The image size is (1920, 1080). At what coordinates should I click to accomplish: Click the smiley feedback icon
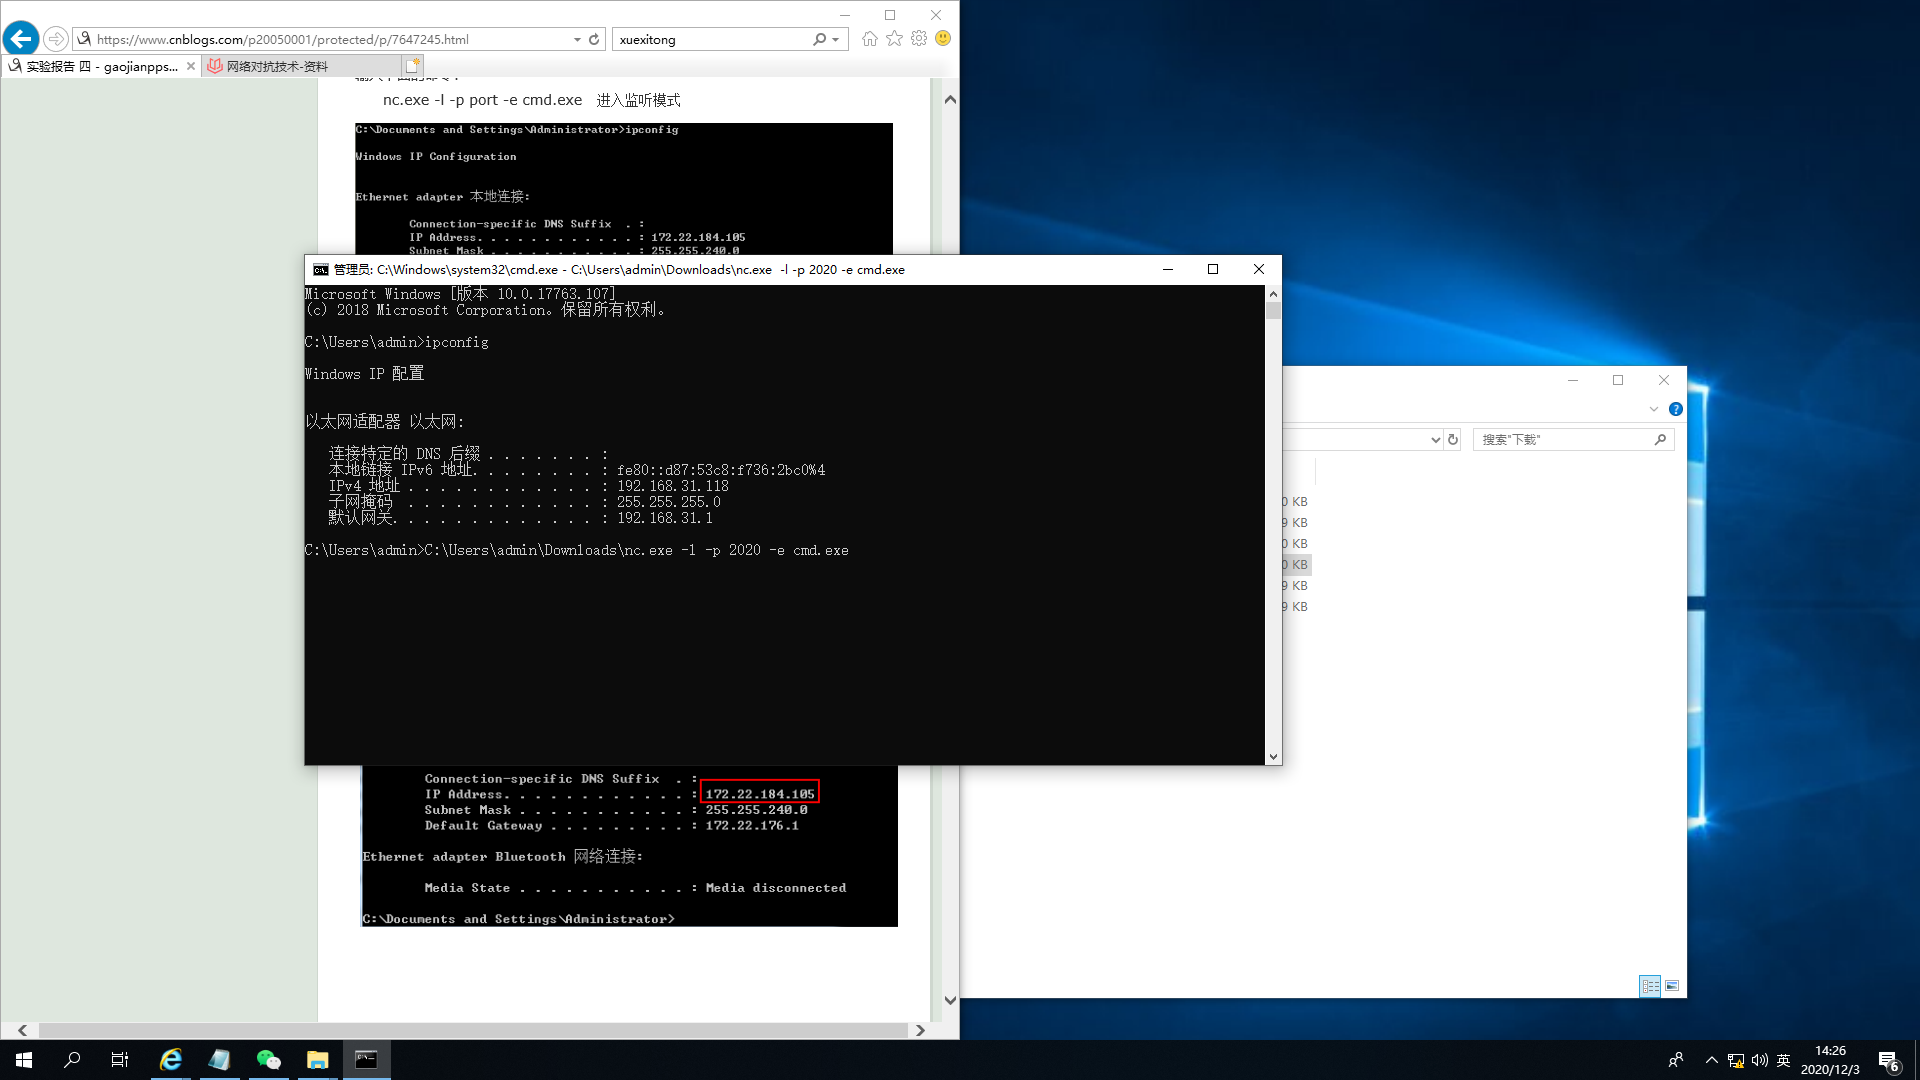[x=943, y=39]
